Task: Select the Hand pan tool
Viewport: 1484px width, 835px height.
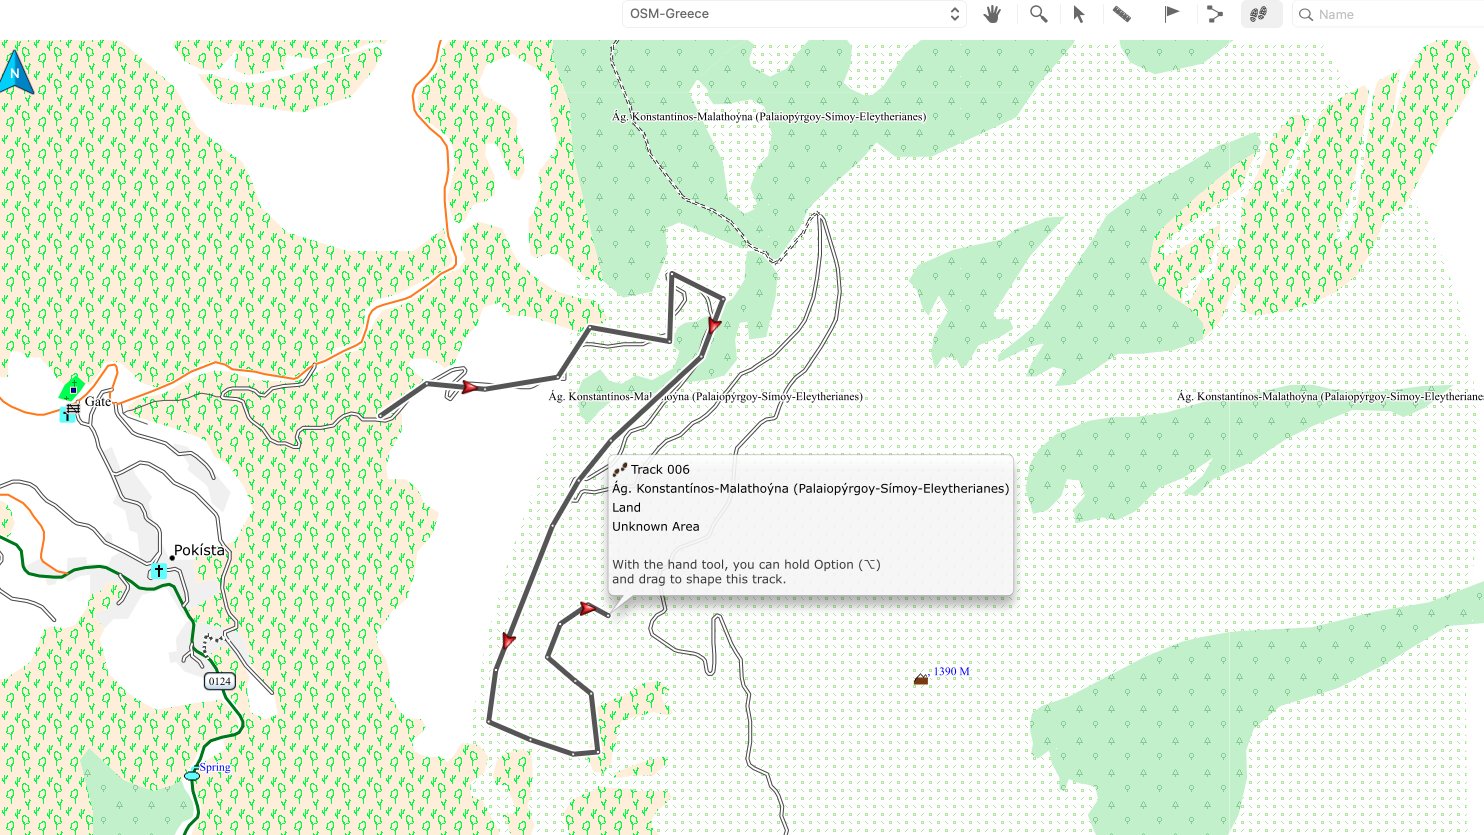Action: pyautogui.click(x=992, y=14)
